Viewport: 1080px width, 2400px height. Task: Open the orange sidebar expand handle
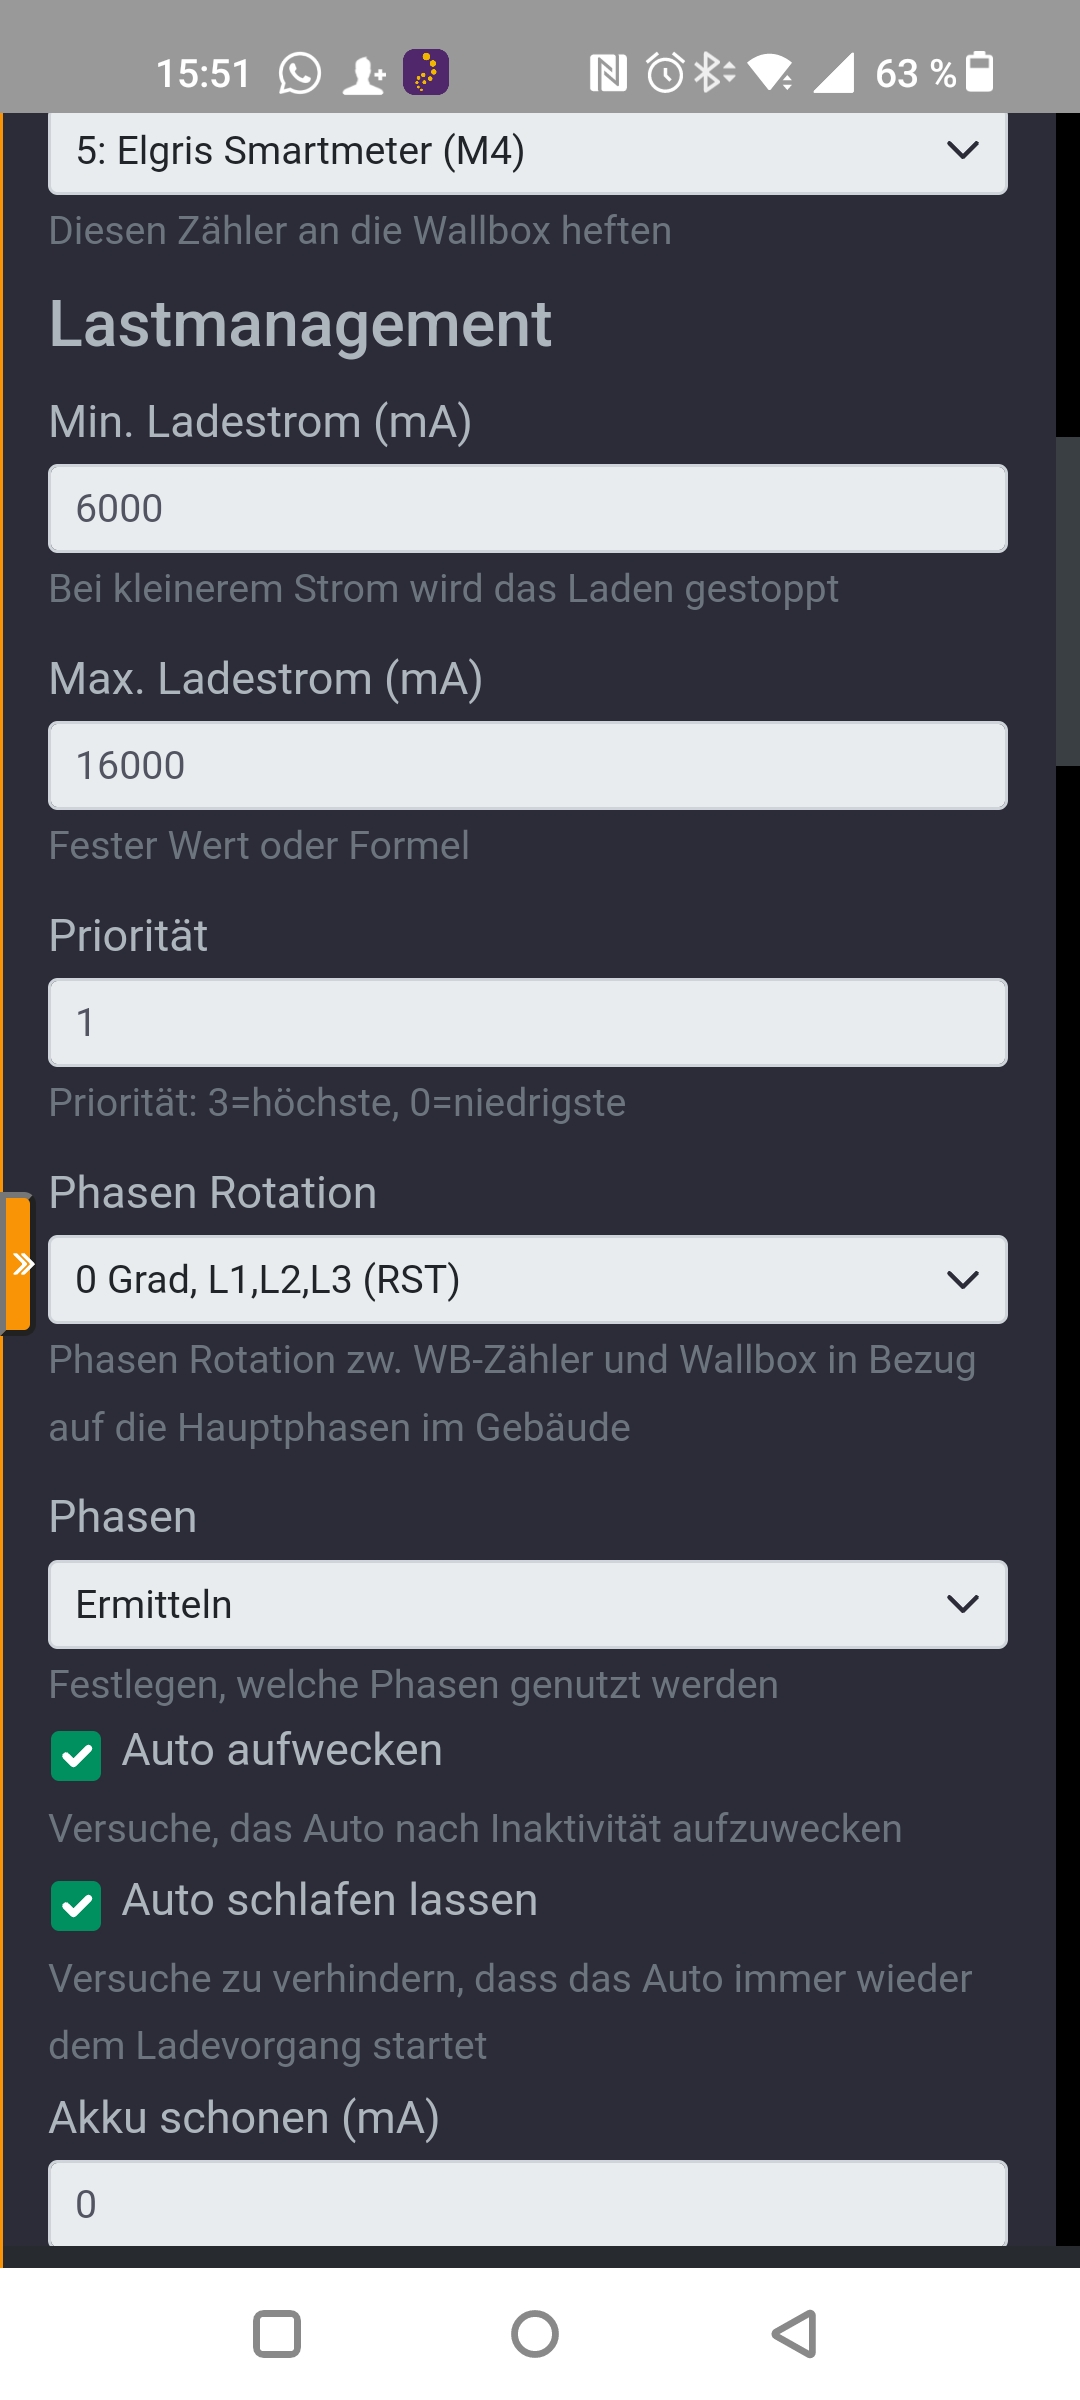[x=18, y=1264]
